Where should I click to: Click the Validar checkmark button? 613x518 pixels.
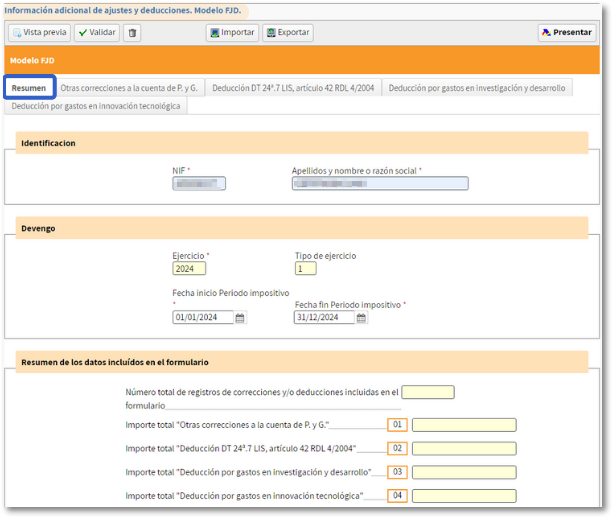coord(97,32)
